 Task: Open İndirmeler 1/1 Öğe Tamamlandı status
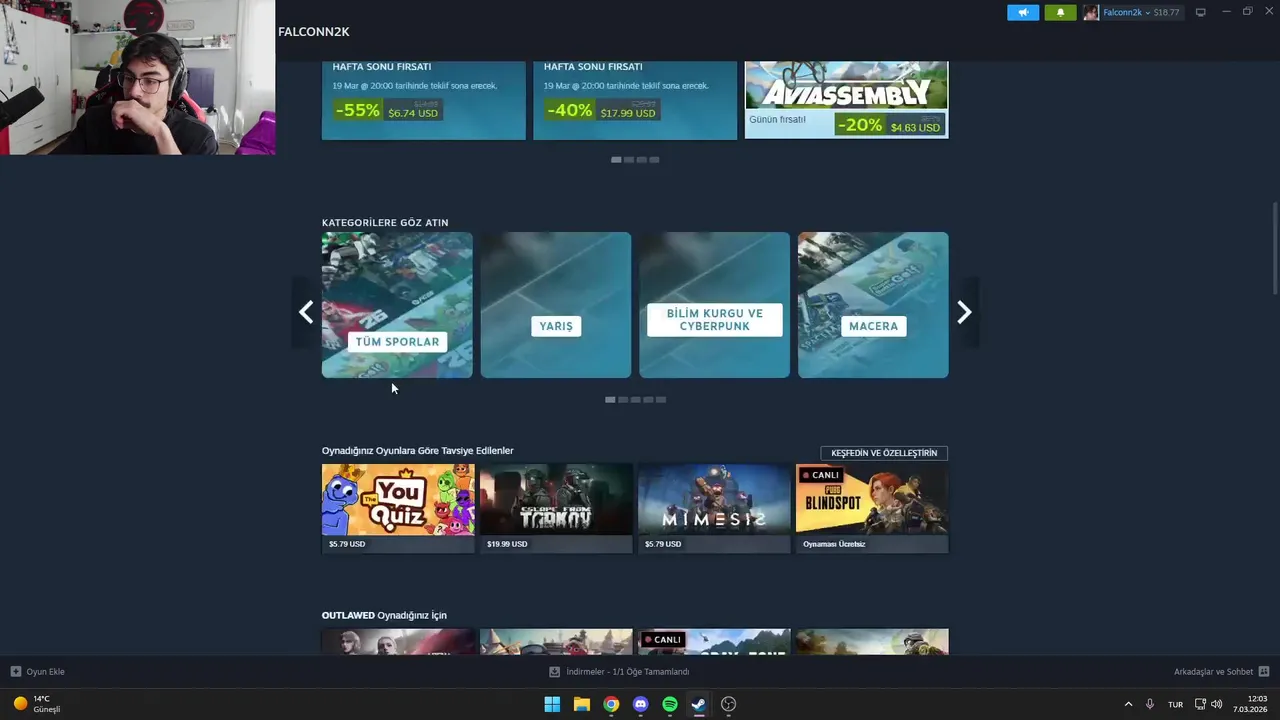pyautogui.click(x=628, y=672)
